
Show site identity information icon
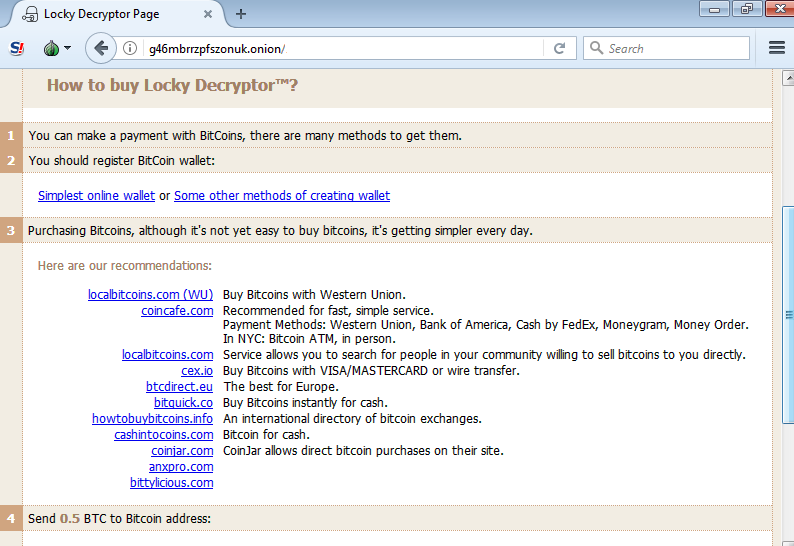130,48
